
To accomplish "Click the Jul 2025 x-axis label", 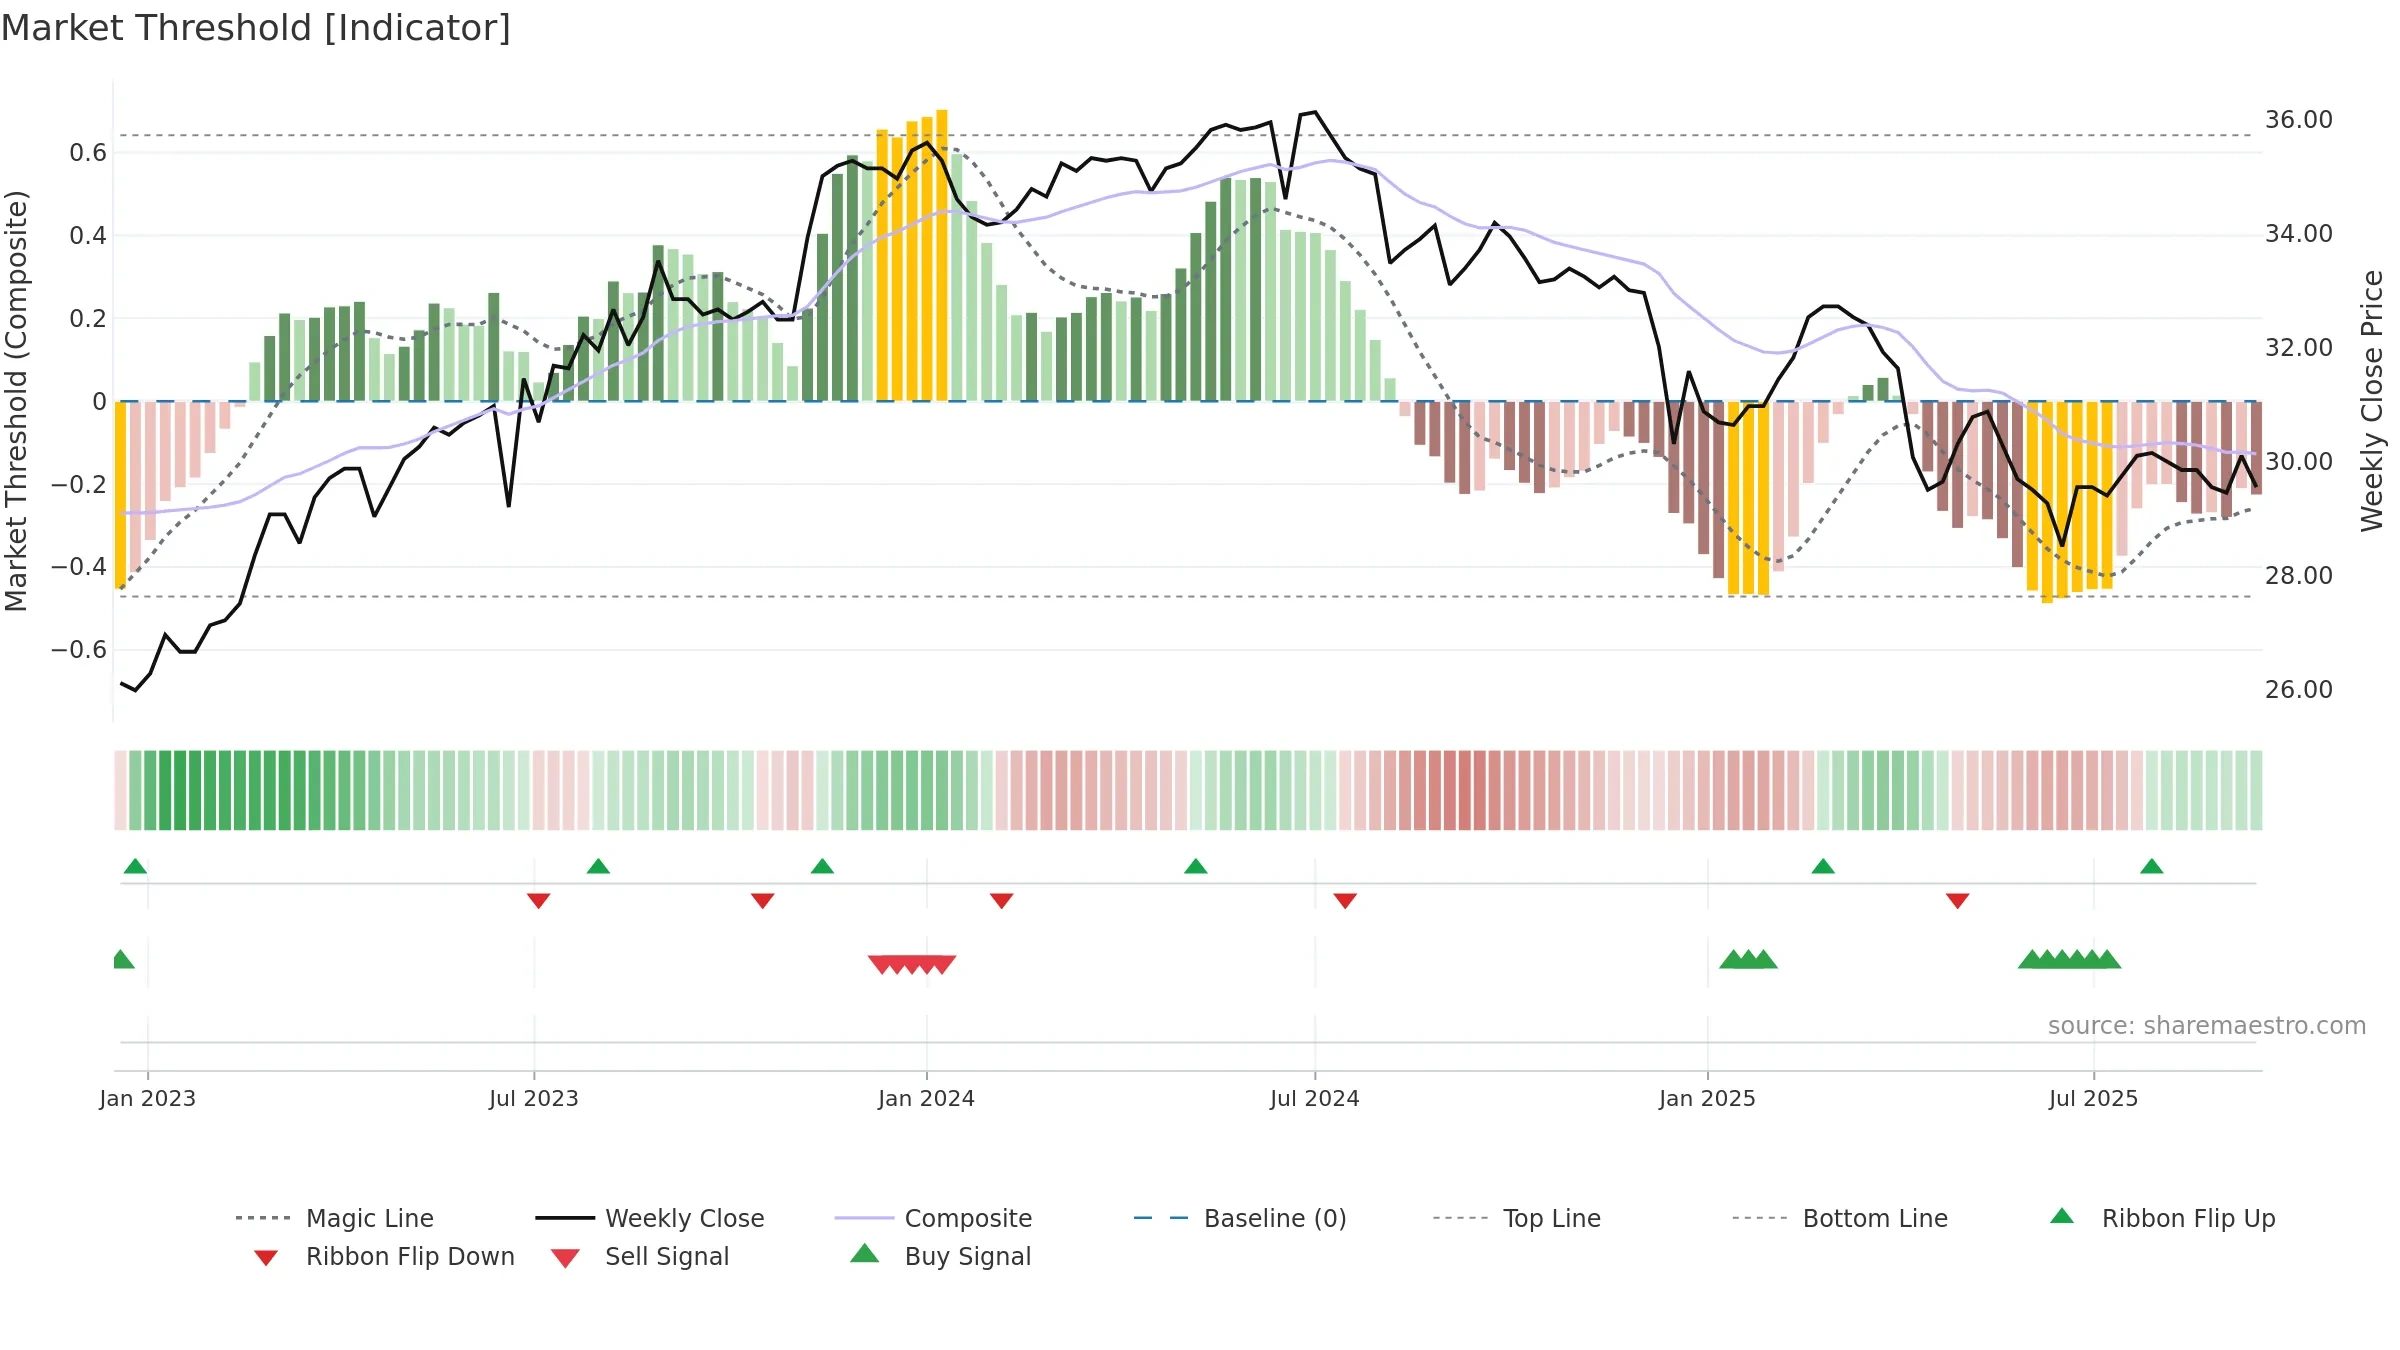I will (2094, 1098).
